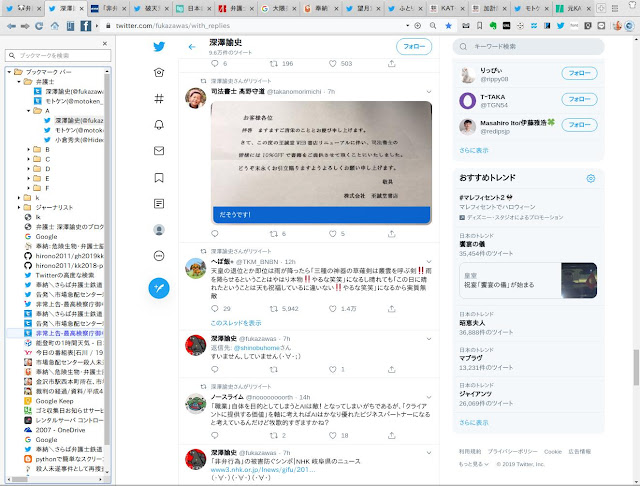
Task: Click the blue compose Tweet button
Action: coord(159,288)
